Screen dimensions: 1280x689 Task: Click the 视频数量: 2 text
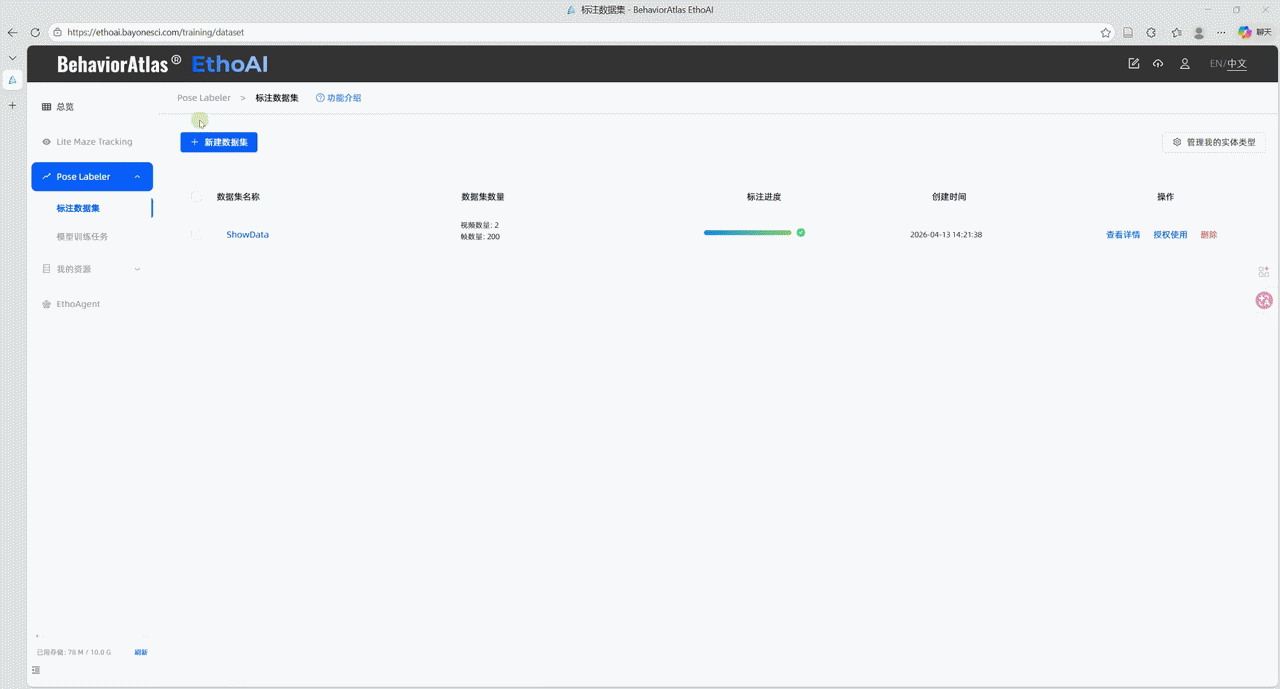pyautogui.click(x=480, y=225)
